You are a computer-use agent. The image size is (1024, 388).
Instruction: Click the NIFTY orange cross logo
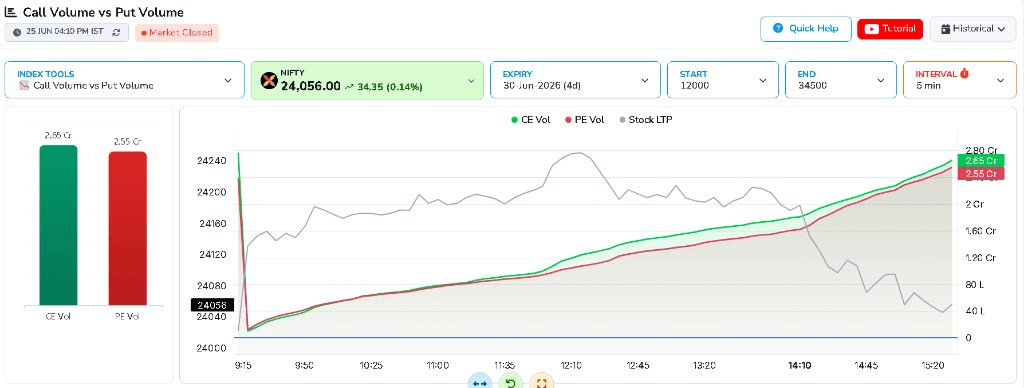pos(269,81)
